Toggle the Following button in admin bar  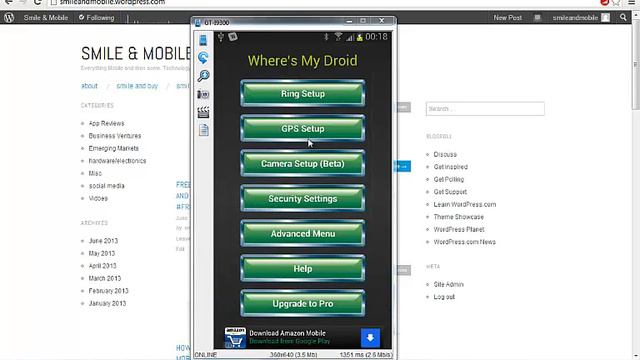tap(97, 18)
